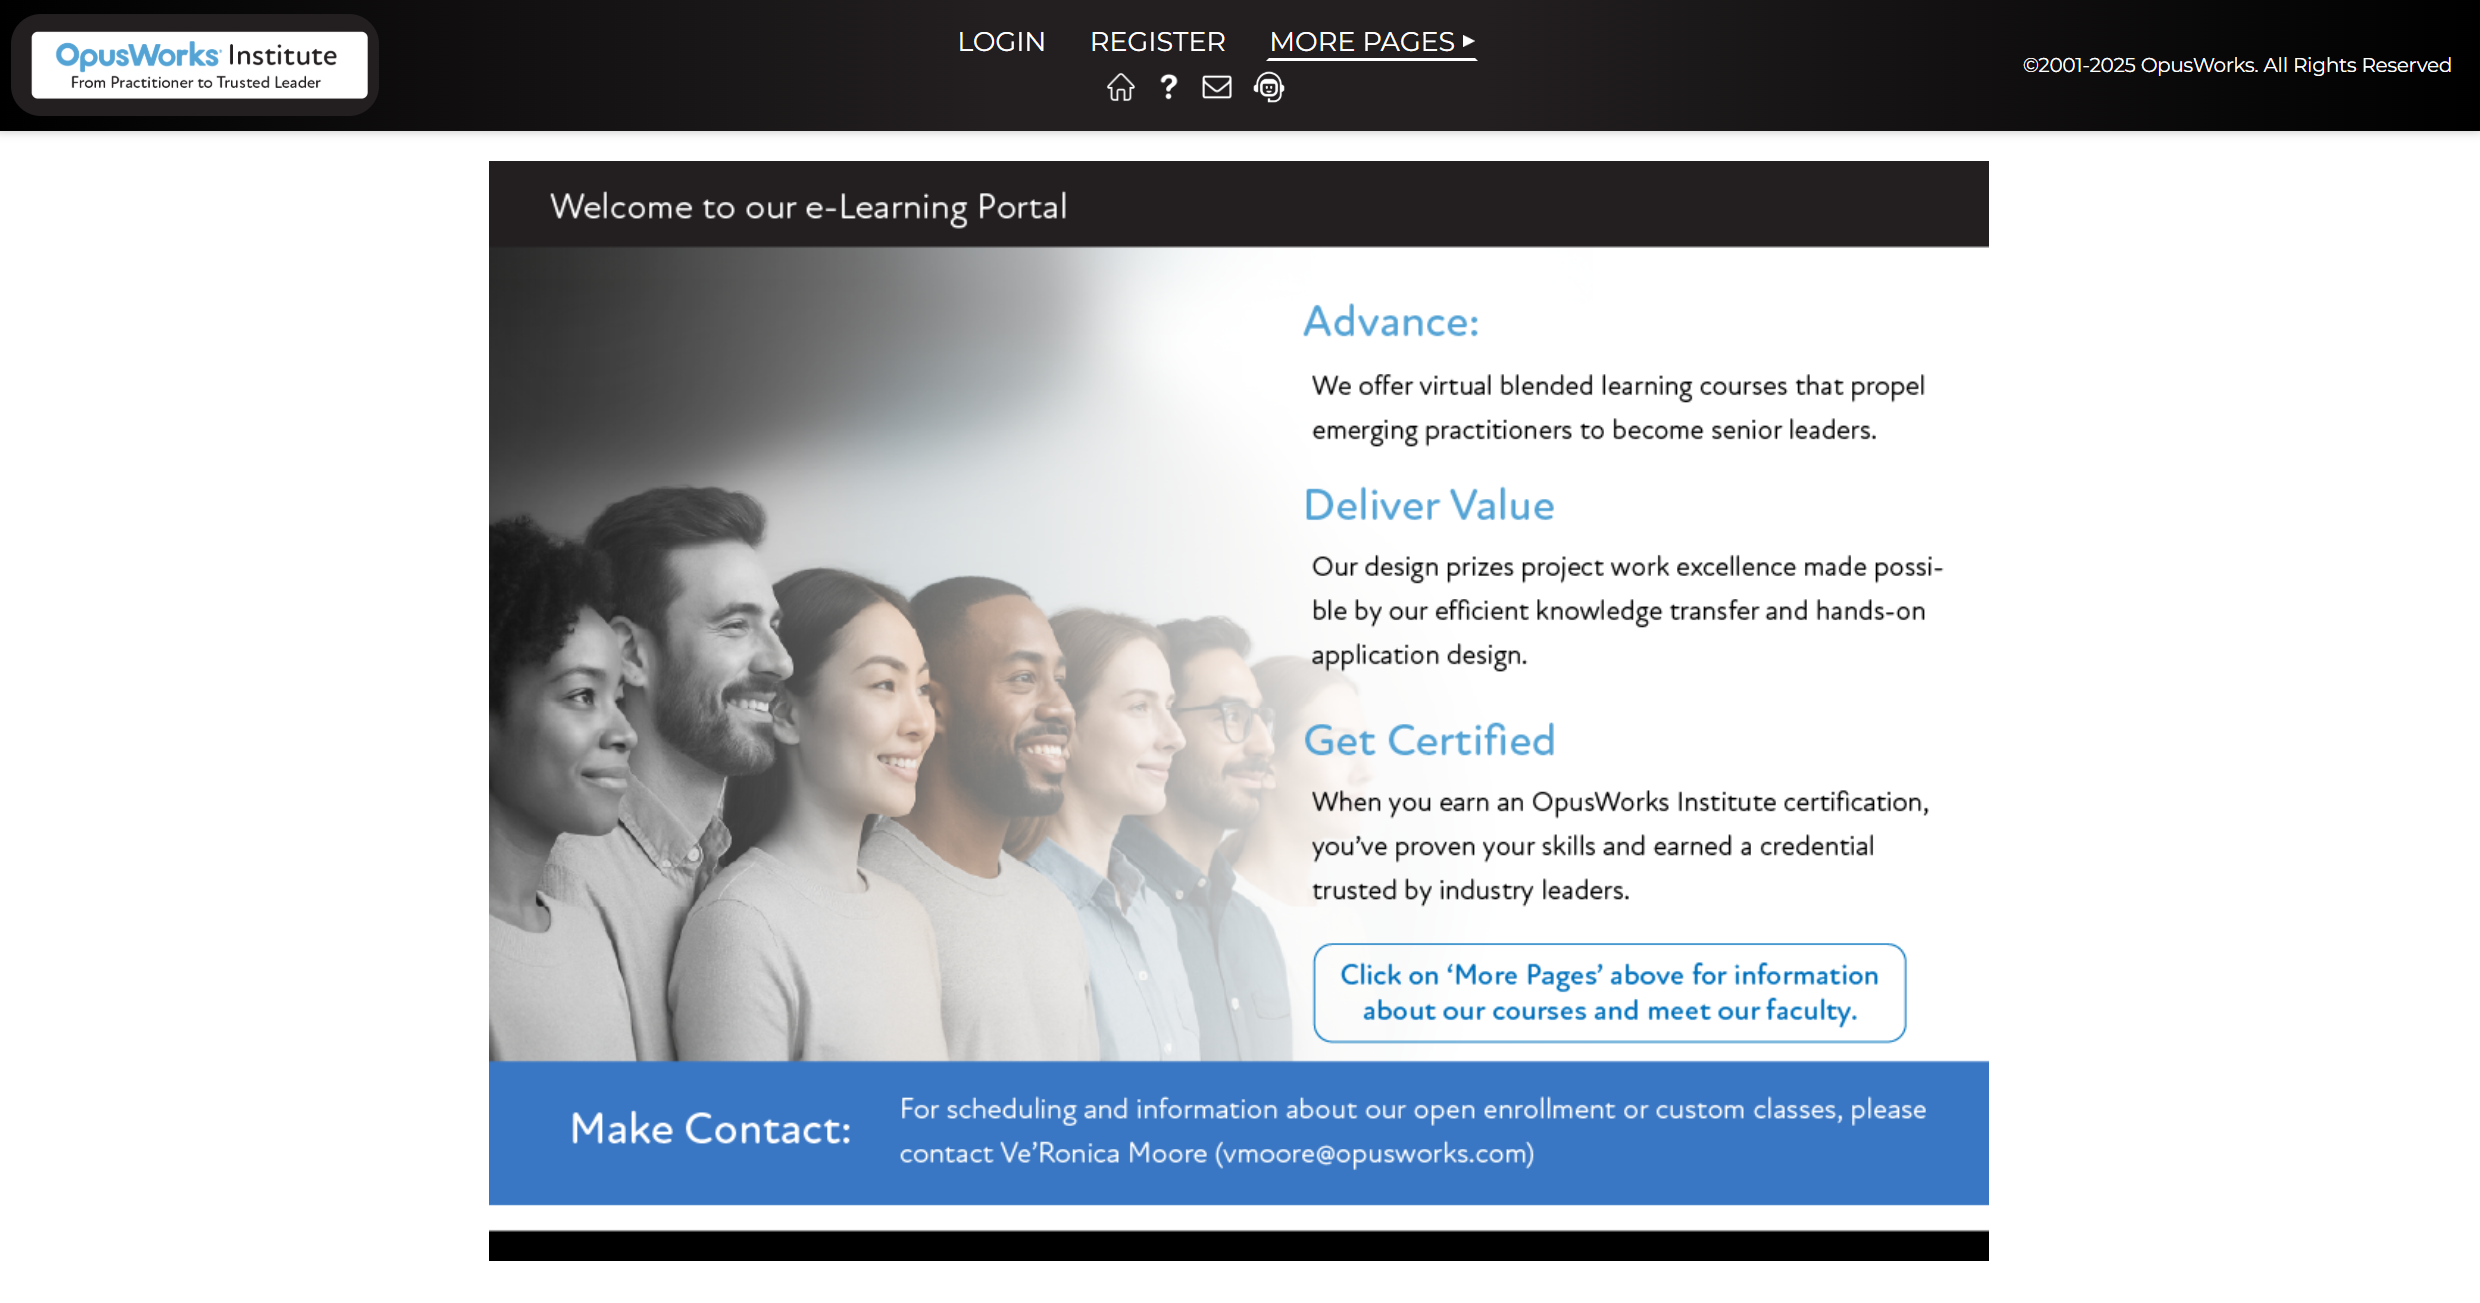Click the paragraph about virtual blended learning courses
Screen dimensions: 2480x1303
pyautogui.click(x=1617, y=408)
